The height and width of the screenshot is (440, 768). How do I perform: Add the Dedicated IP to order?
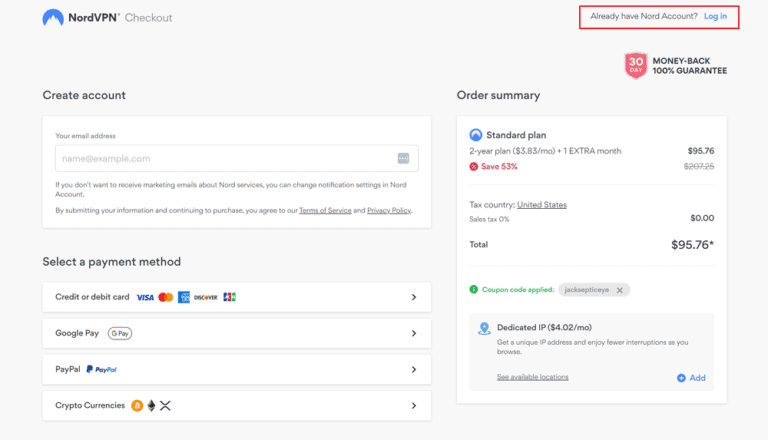pos(691,378)
